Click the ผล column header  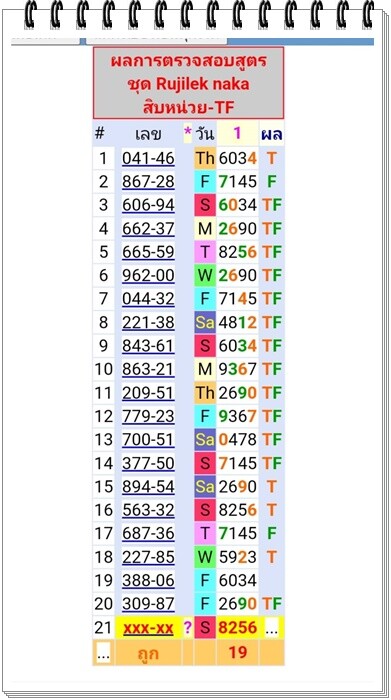click(271, 134)
